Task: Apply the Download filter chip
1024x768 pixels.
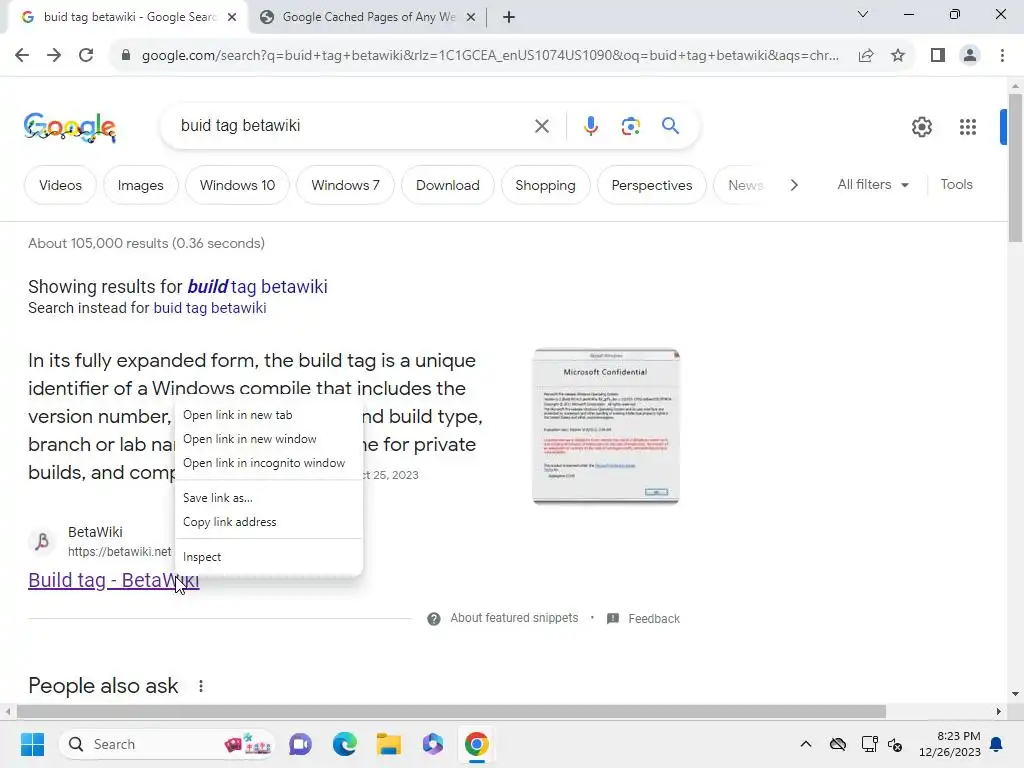Action: 447,185
